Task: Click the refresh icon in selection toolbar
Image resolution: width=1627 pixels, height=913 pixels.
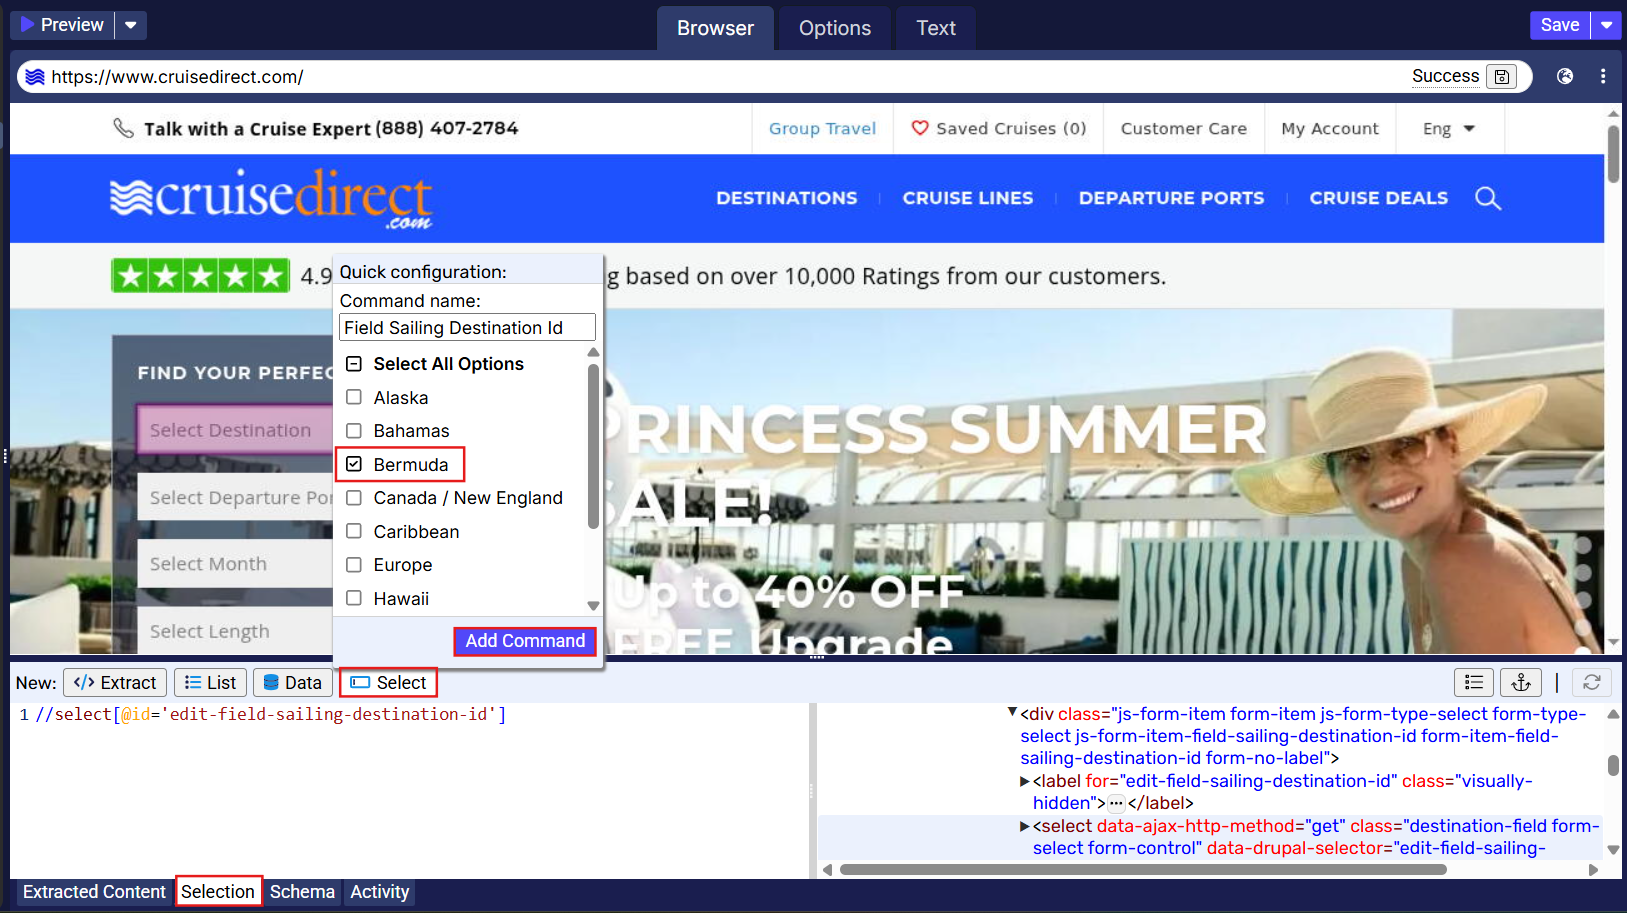Action: tap(1591, 682)
